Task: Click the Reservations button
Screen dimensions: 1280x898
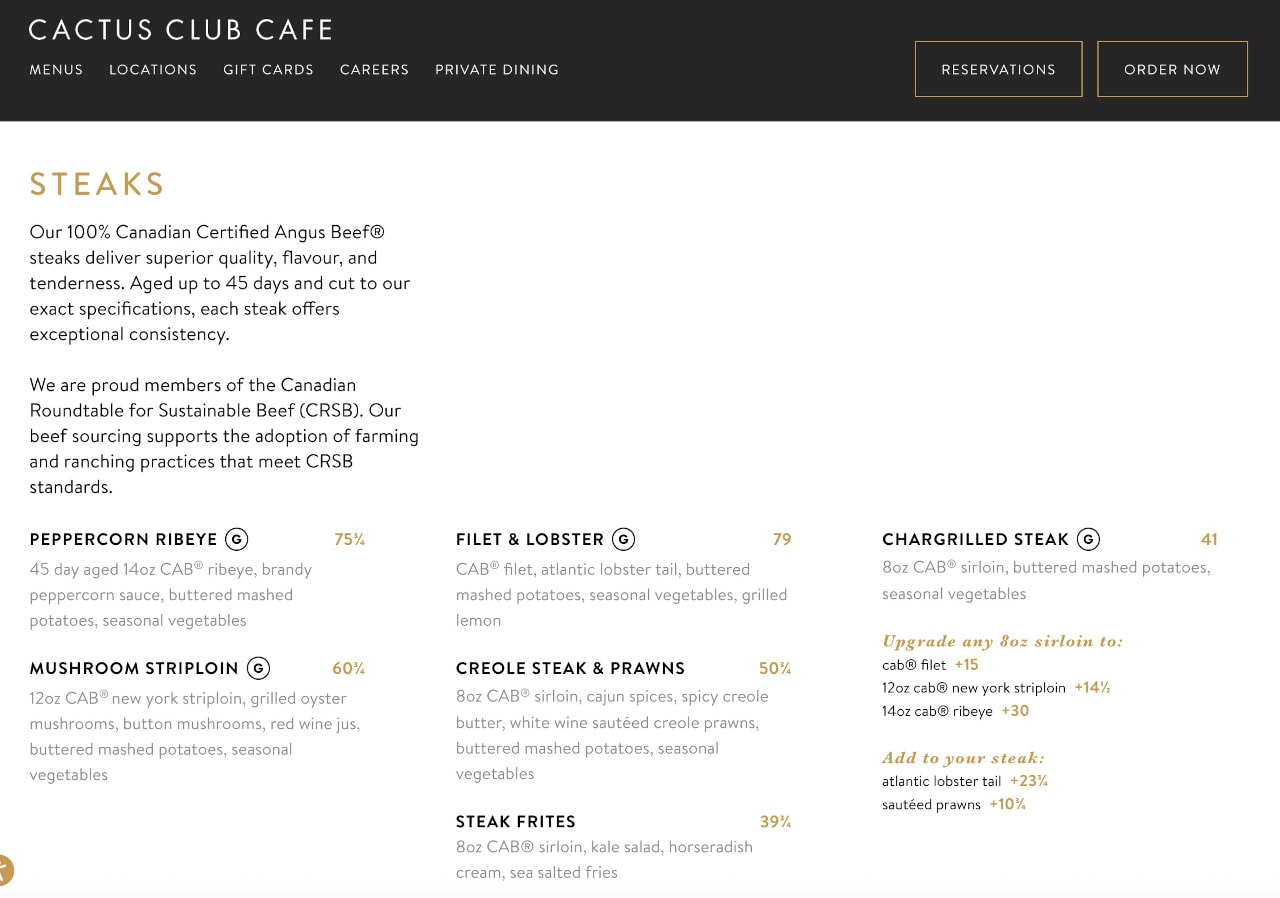Action: [998, 69]
